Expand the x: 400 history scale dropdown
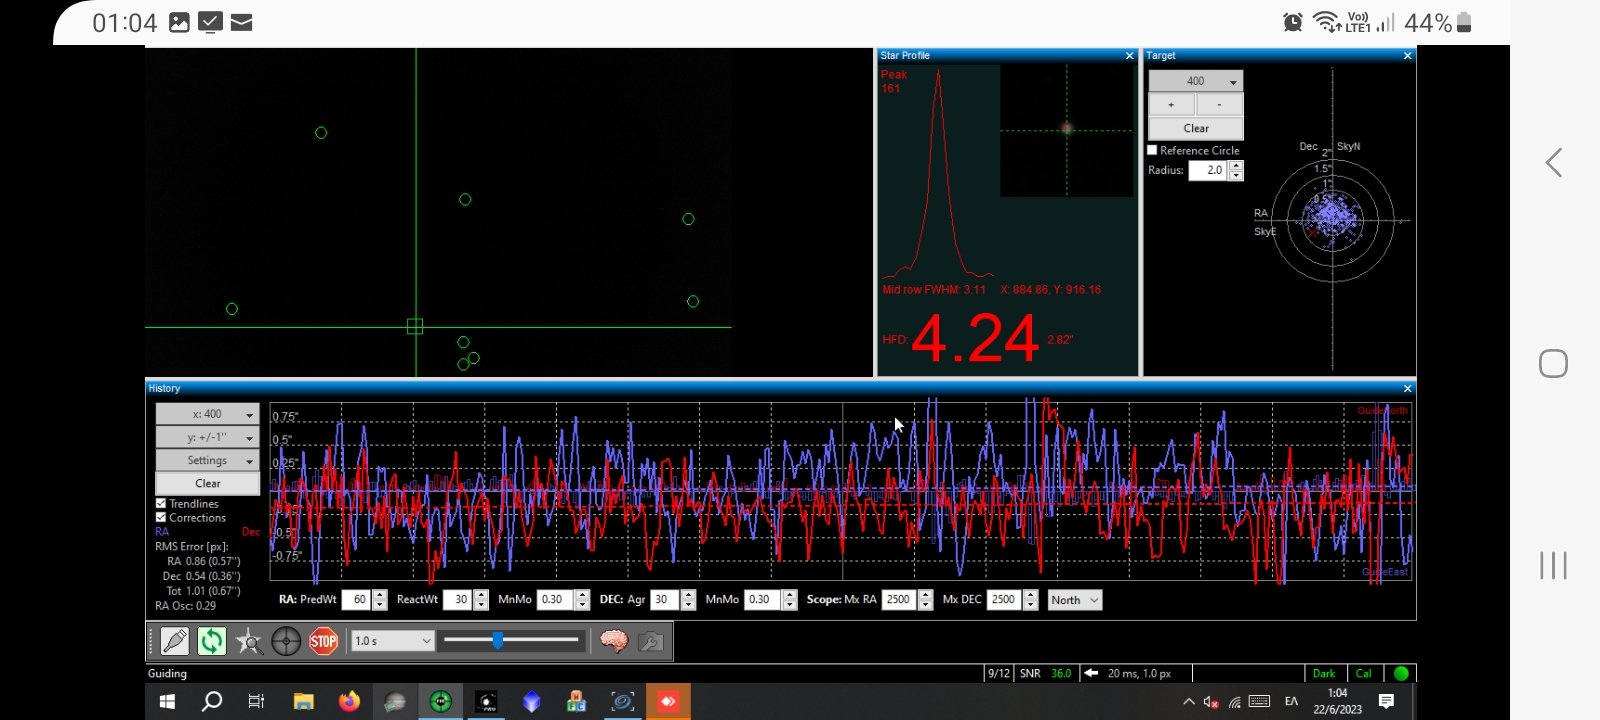This screenshot has width=1600, height=720. [208, 414]
